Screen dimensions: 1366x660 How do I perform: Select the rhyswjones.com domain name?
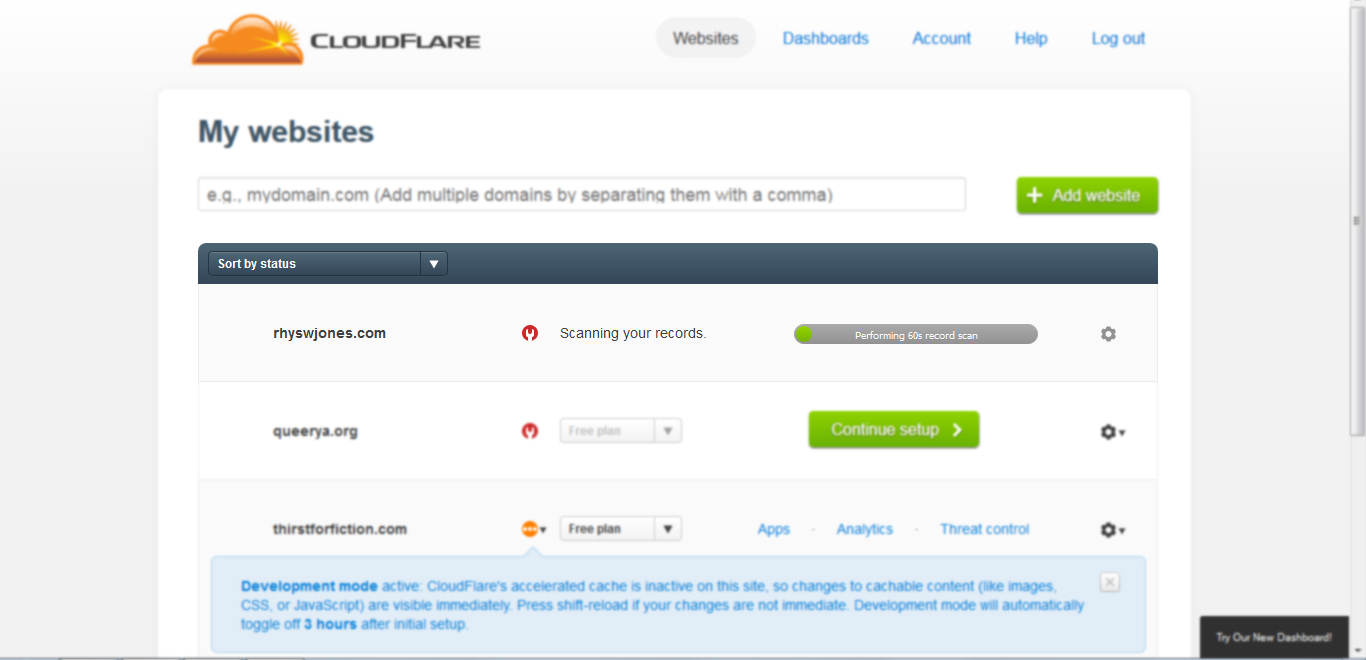click(x=330, y=333)
